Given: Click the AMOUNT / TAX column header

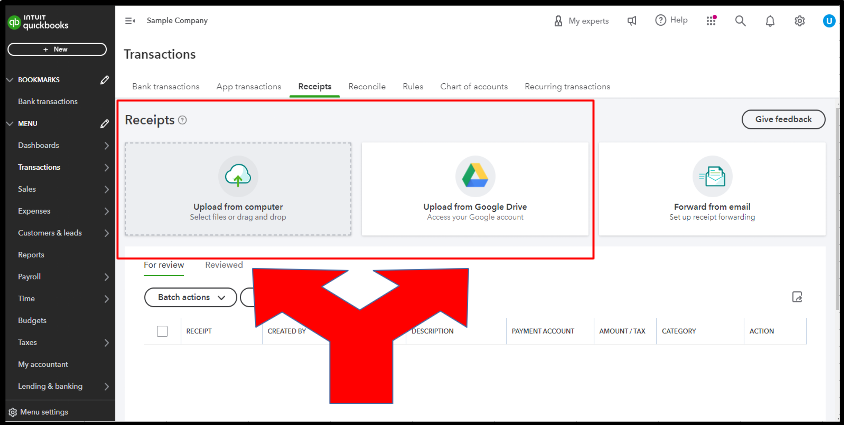Looking at the screenshot, I should [x=622, y=331].
